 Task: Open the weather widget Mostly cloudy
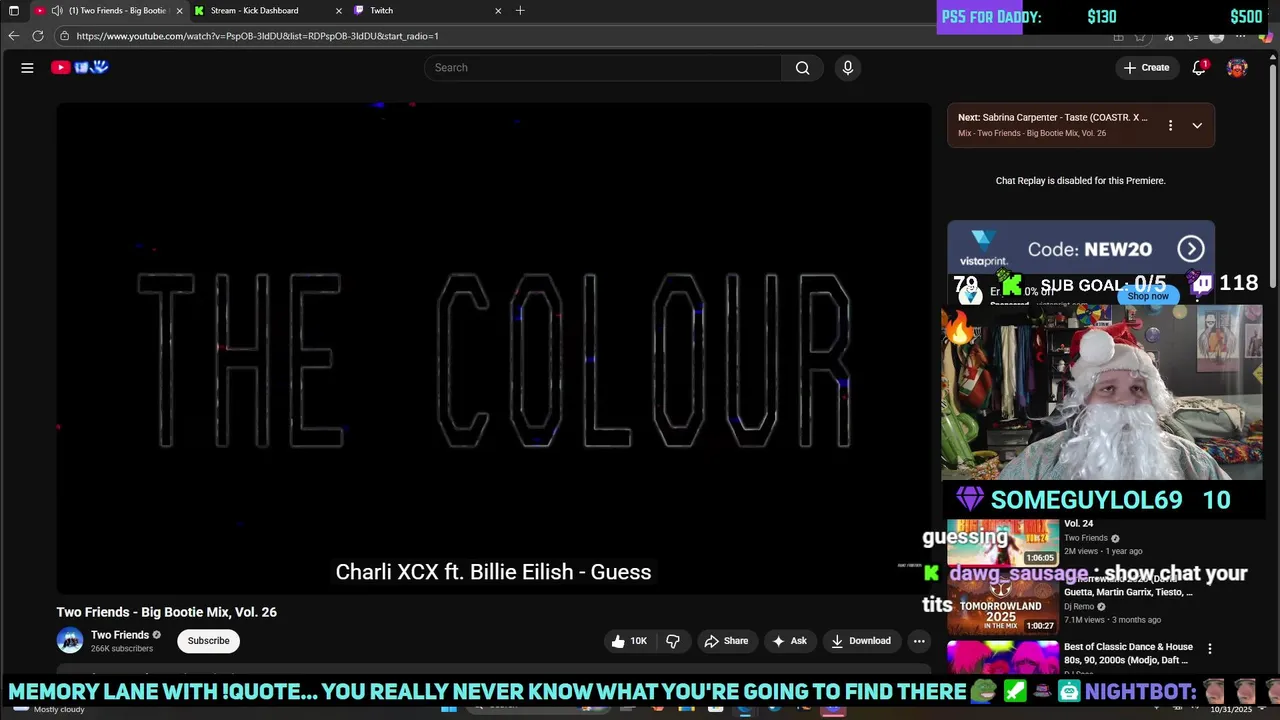[48, 709]
